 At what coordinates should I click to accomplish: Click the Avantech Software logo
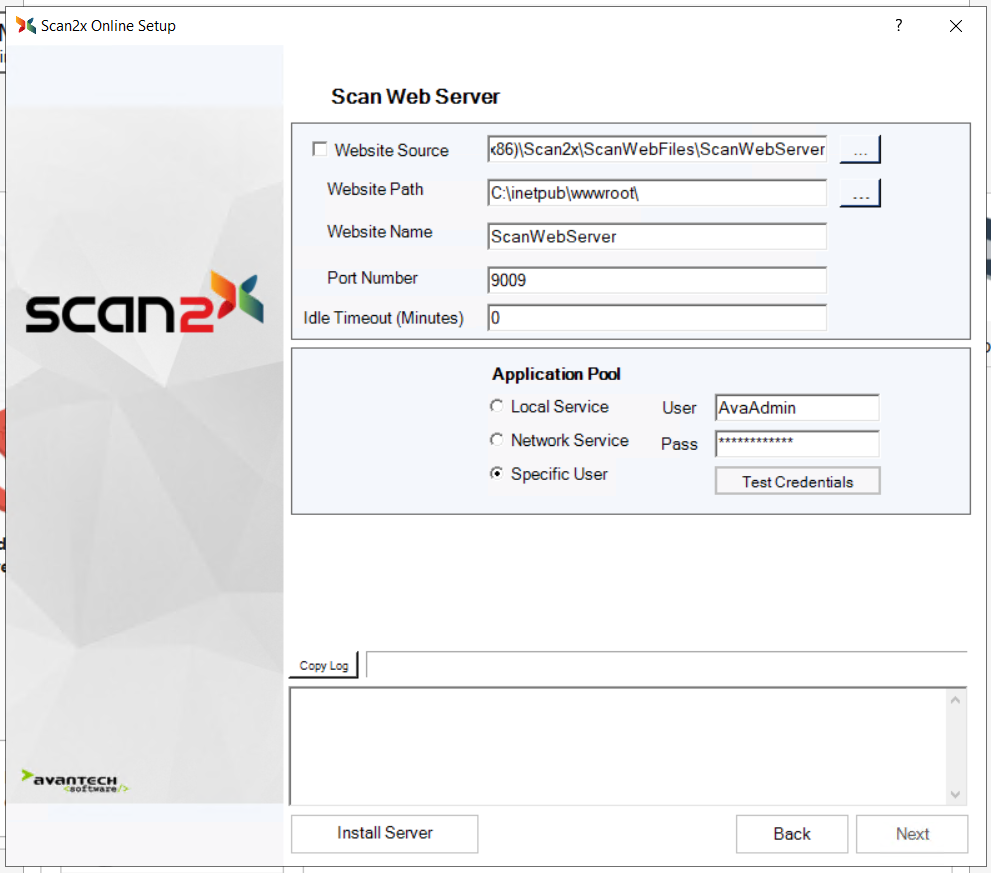[x=75, y=782]
